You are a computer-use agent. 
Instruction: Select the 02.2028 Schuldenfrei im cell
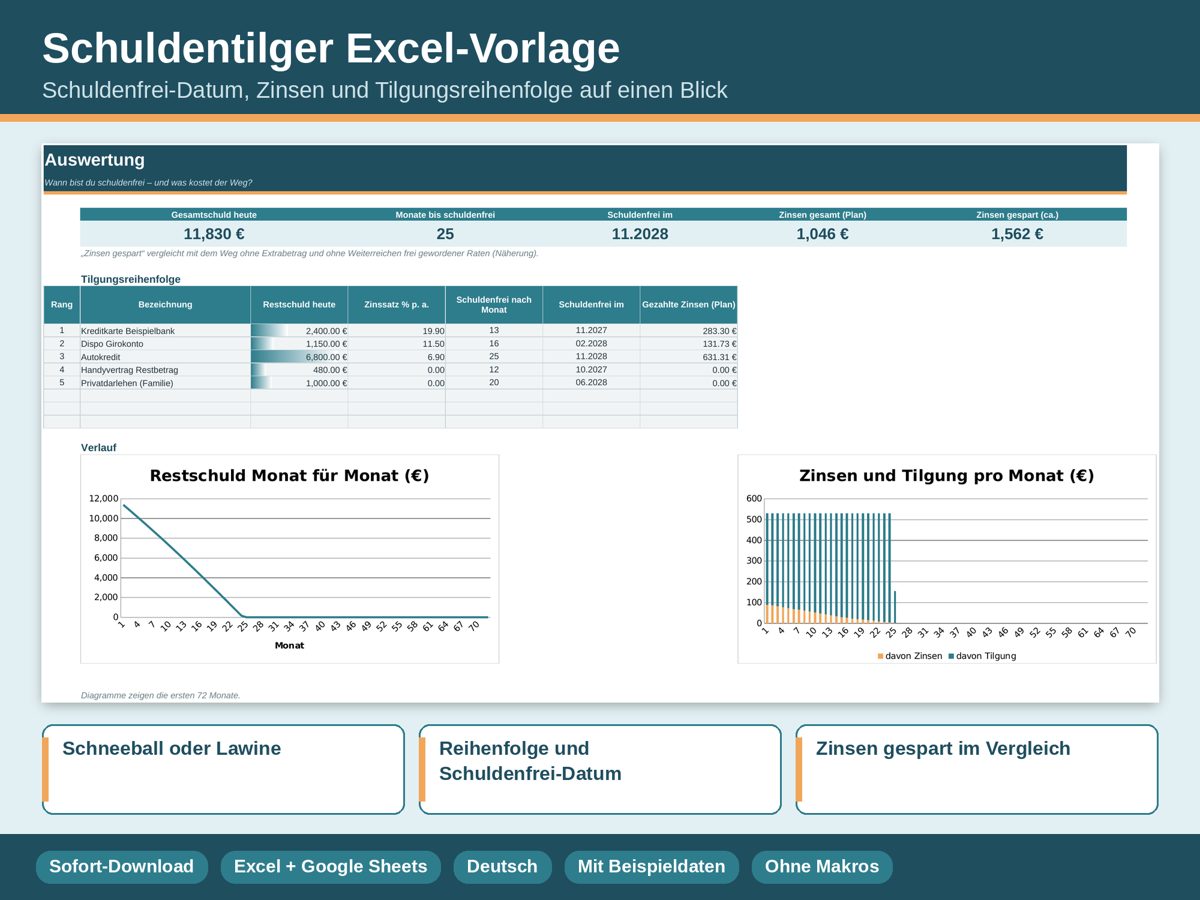coord(591,344)
